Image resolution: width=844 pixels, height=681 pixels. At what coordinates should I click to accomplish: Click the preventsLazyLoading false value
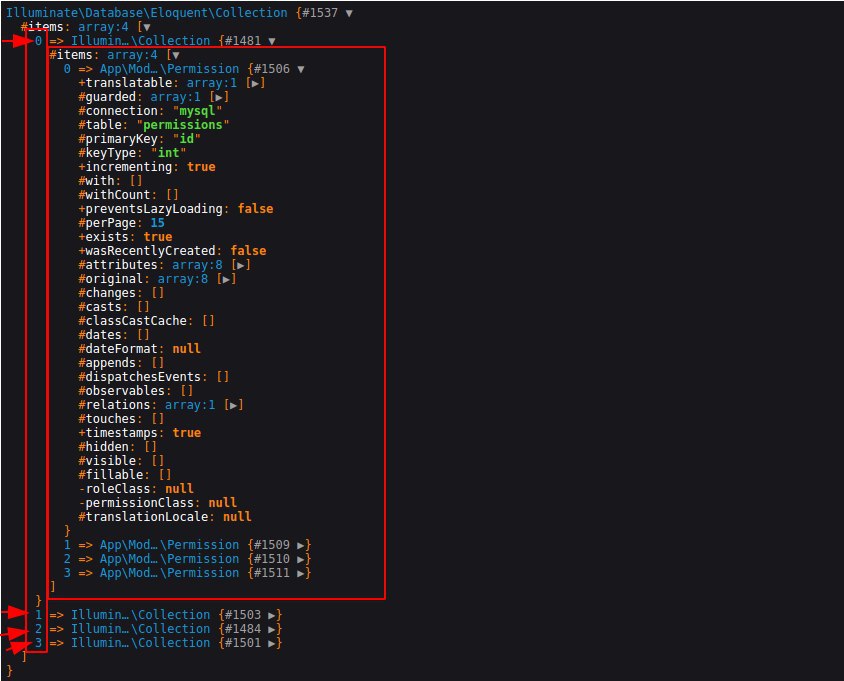[x=255, y=209]
